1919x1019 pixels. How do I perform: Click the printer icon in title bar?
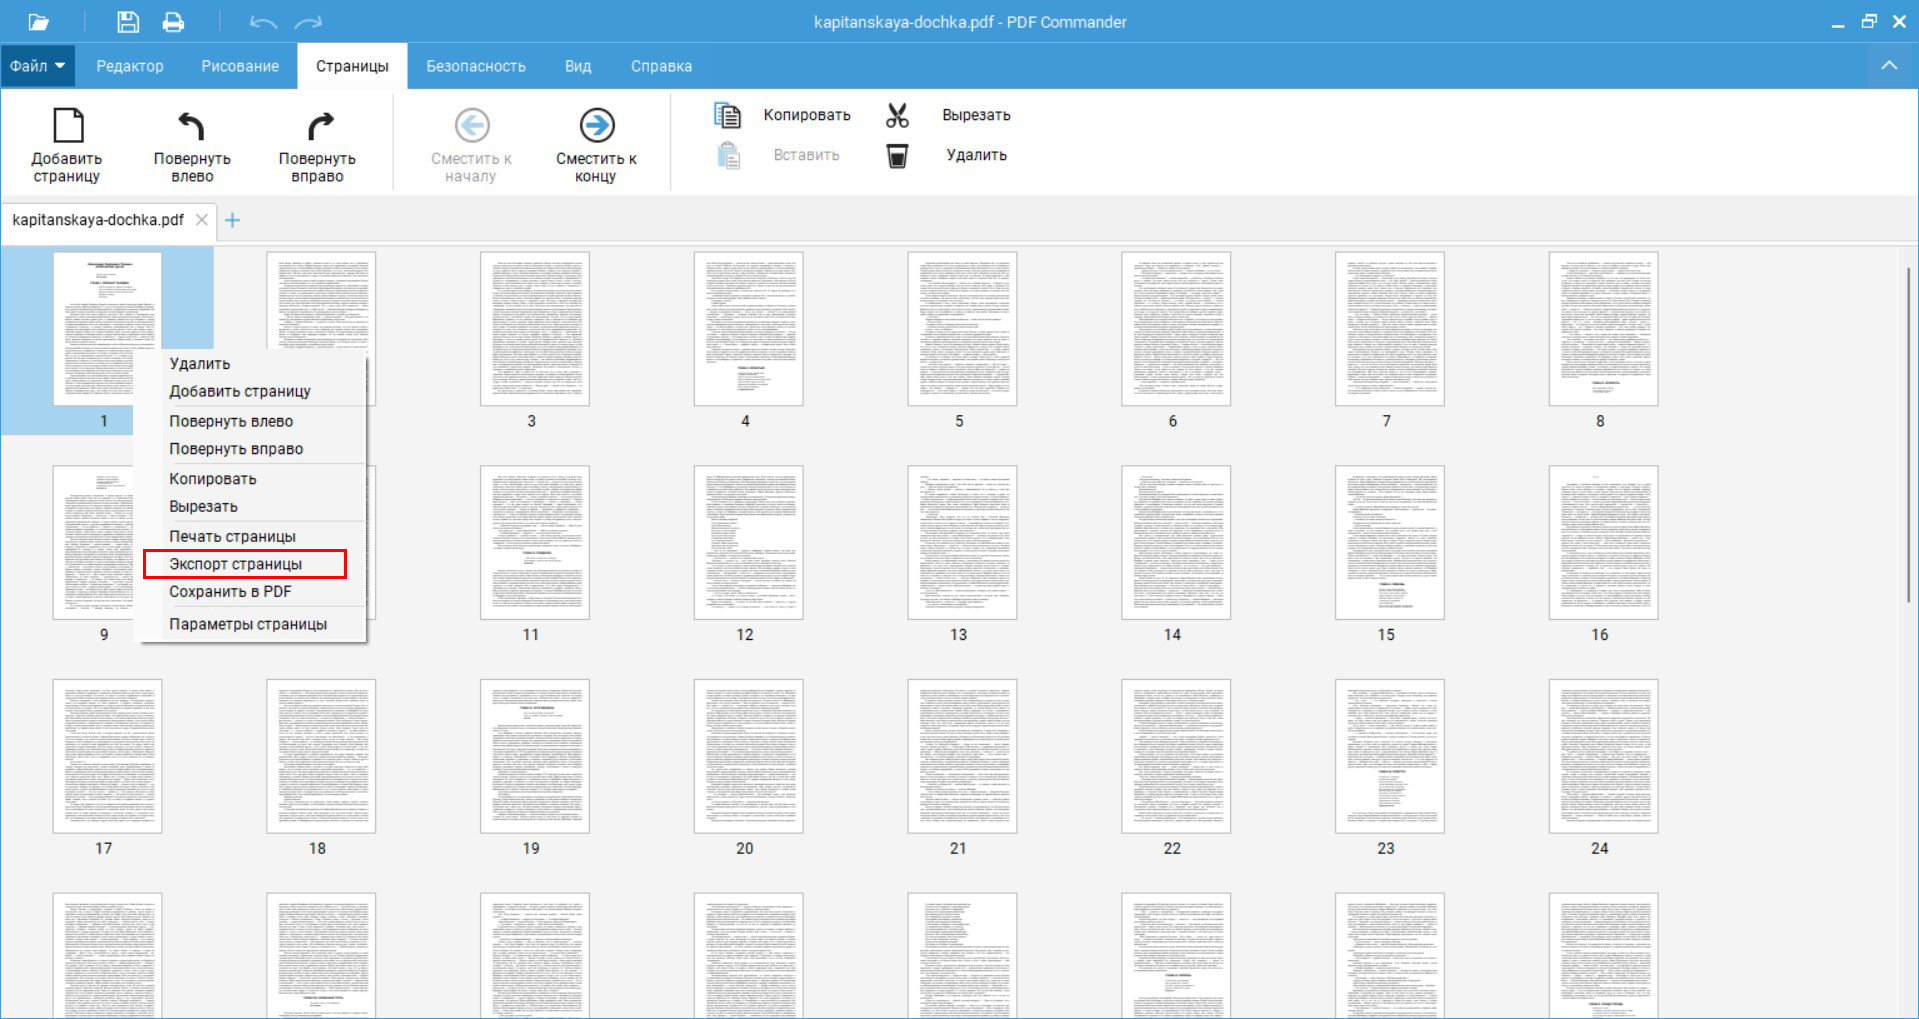173,22
